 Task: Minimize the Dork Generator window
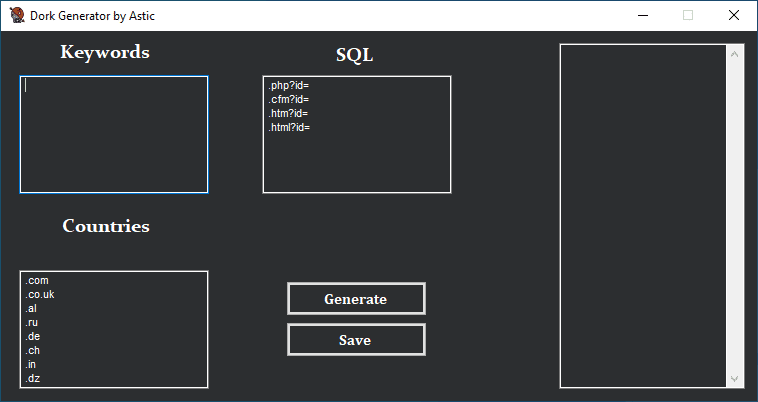pyautogui.click(x=643, y=15)
